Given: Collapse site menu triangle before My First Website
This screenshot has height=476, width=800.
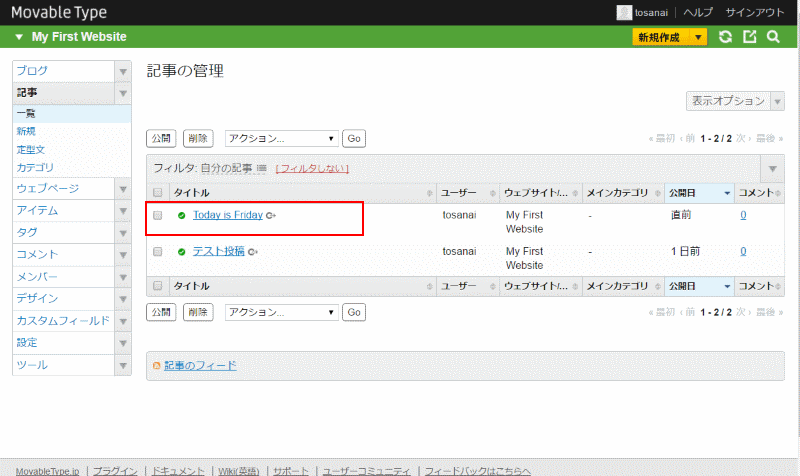Looking at the screenshot, I should coord(19,37).
